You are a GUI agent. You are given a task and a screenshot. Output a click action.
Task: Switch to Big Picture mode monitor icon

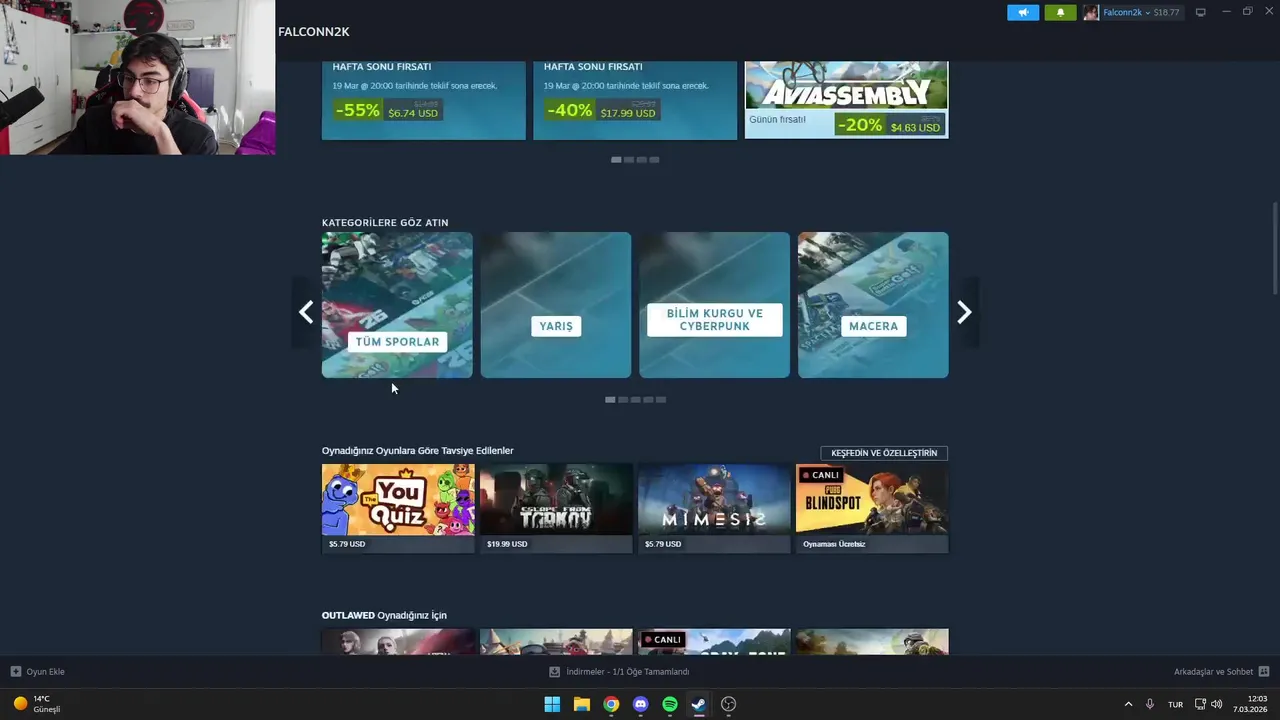click(x=1201, y=12)
